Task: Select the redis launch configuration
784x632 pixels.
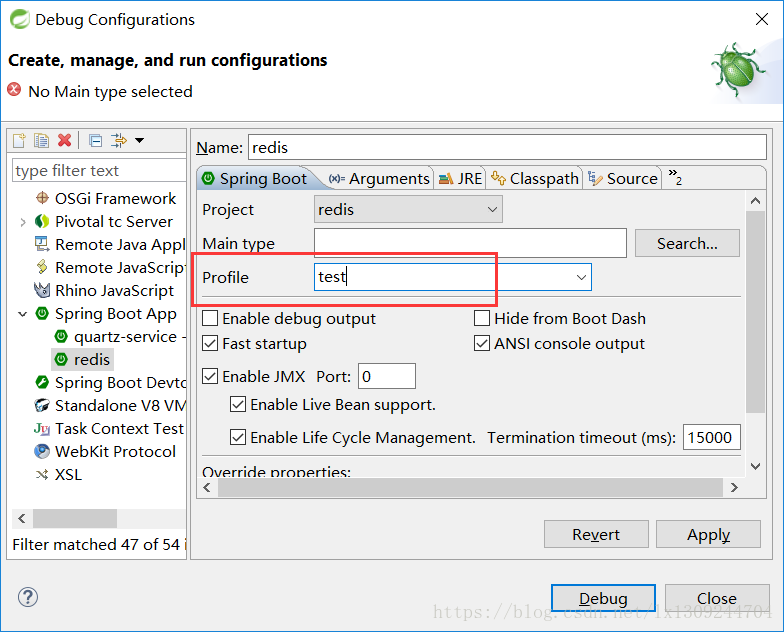Action: (x=92, y=360)
